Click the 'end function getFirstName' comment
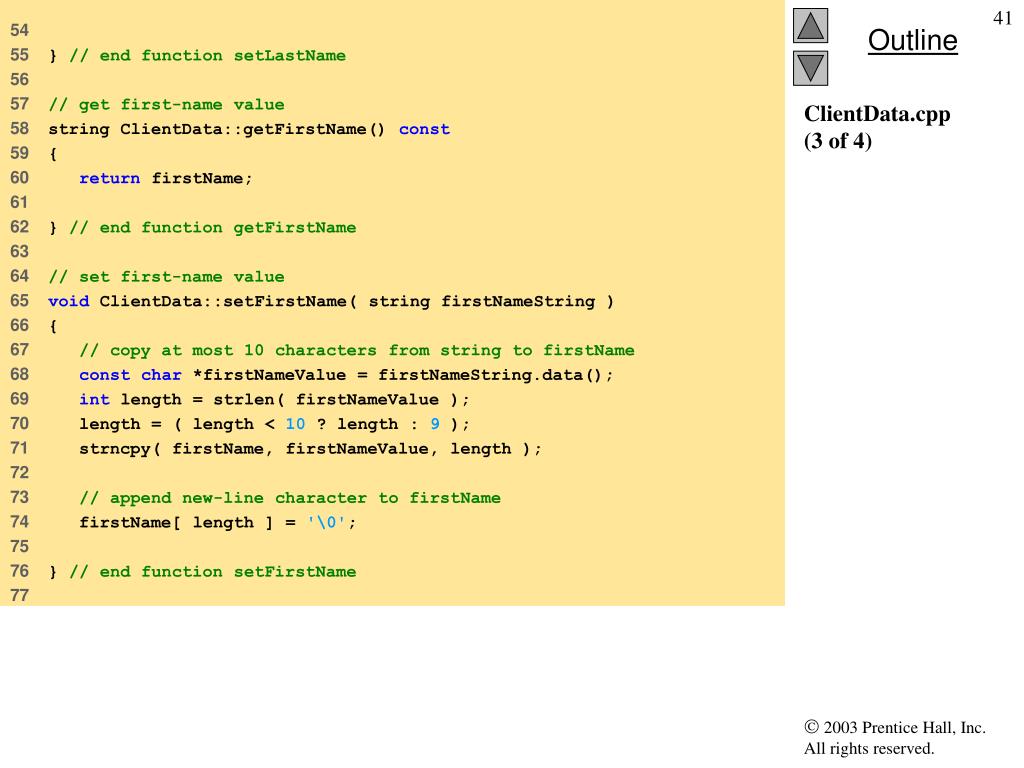The width and height of the screenshot is (1024, 768). 213,227
